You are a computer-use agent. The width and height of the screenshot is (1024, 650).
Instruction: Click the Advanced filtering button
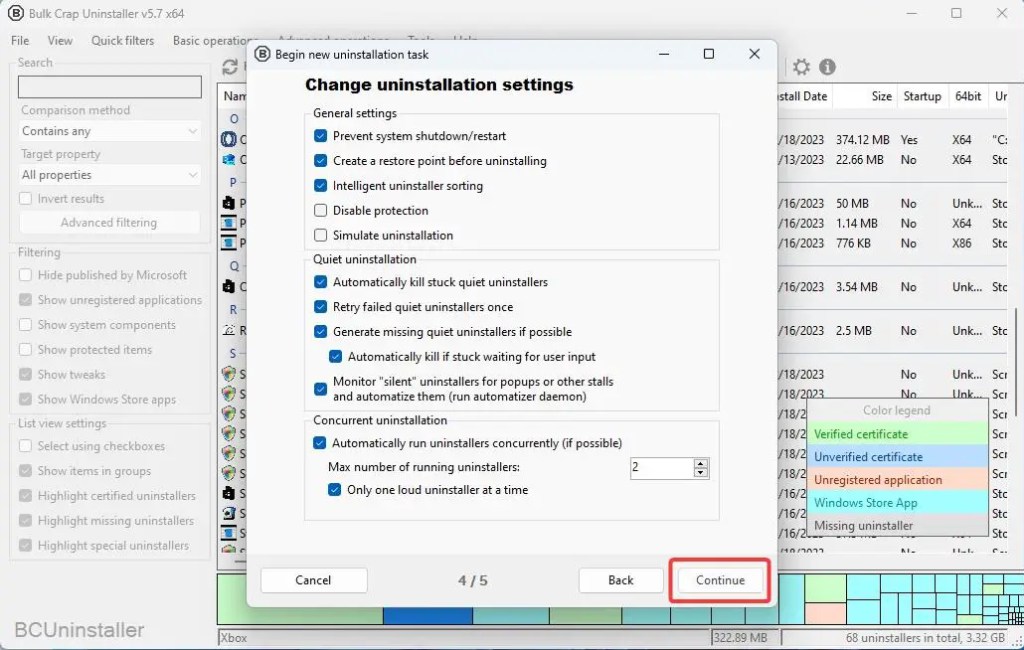coord(109,223)
